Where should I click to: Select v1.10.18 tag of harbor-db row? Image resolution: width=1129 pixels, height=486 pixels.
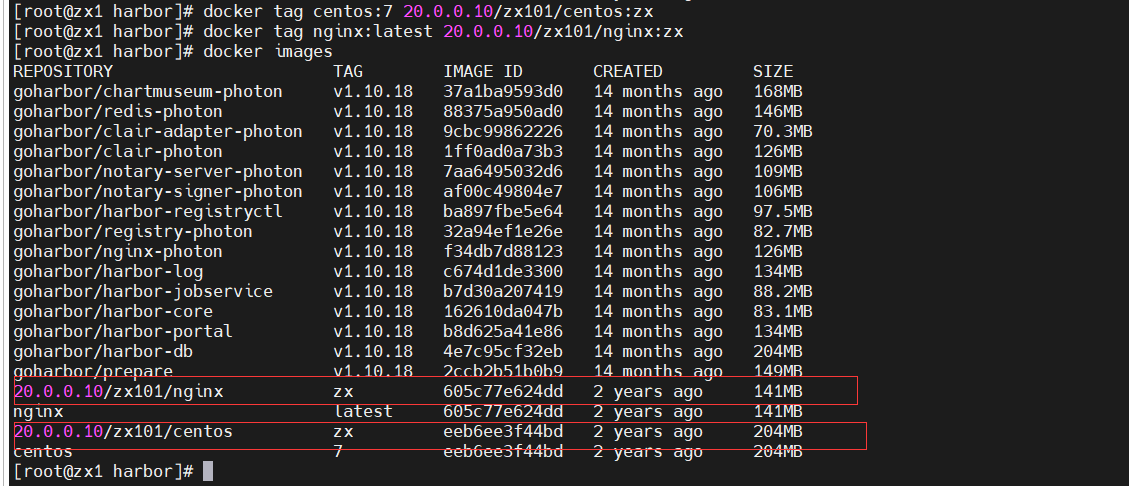pos(373,351)
